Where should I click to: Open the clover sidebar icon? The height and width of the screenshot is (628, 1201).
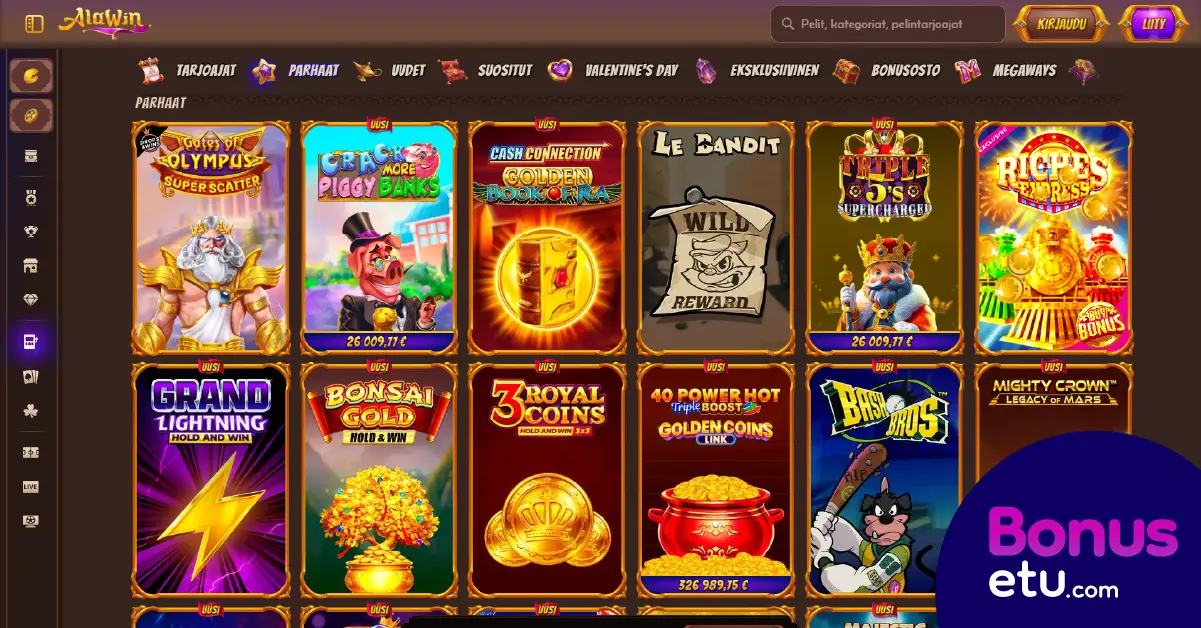[31, 411]
